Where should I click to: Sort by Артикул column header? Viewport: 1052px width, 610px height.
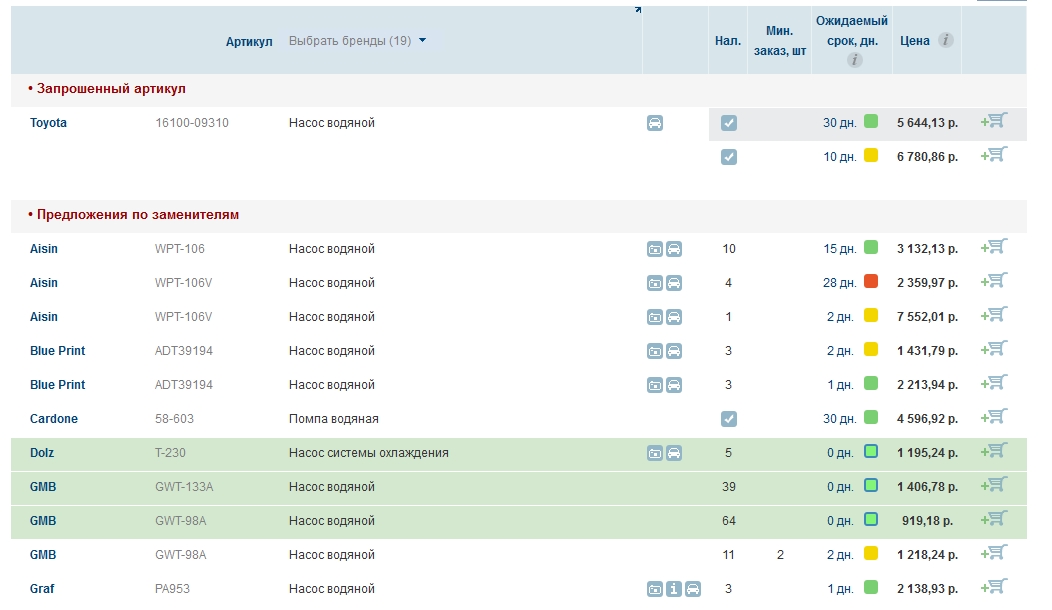pyautogui.click(x=249, y=41)
